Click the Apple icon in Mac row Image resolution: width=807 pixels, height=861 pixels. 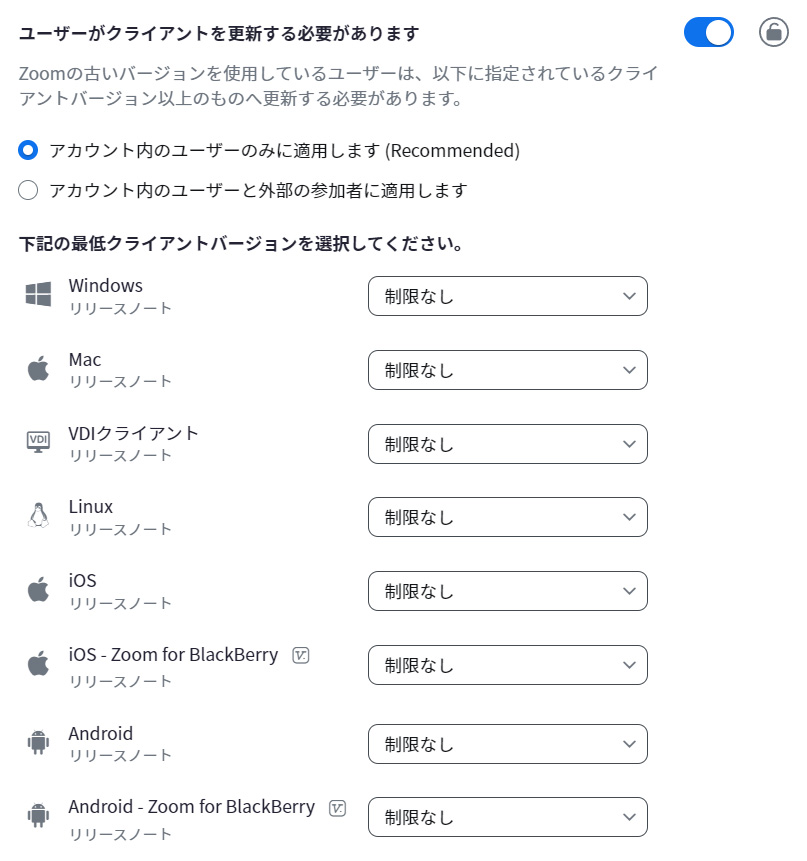click(38, 369)
